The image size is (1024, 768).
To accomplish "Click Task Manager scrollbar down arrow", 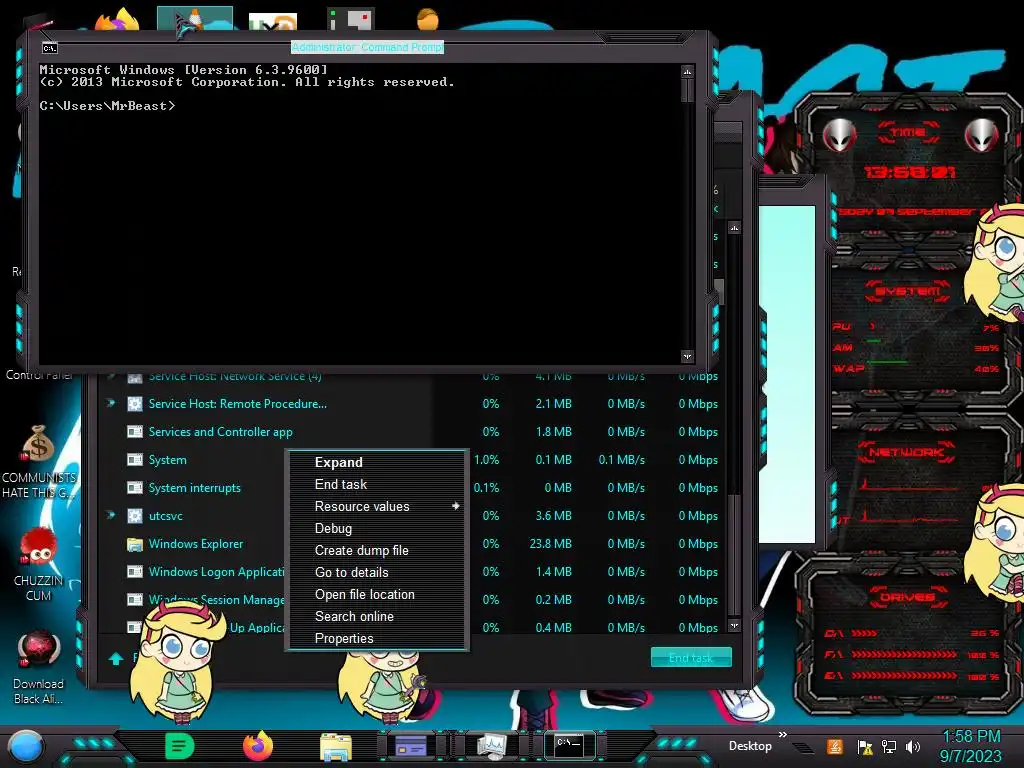I will [x=734, y=626].
